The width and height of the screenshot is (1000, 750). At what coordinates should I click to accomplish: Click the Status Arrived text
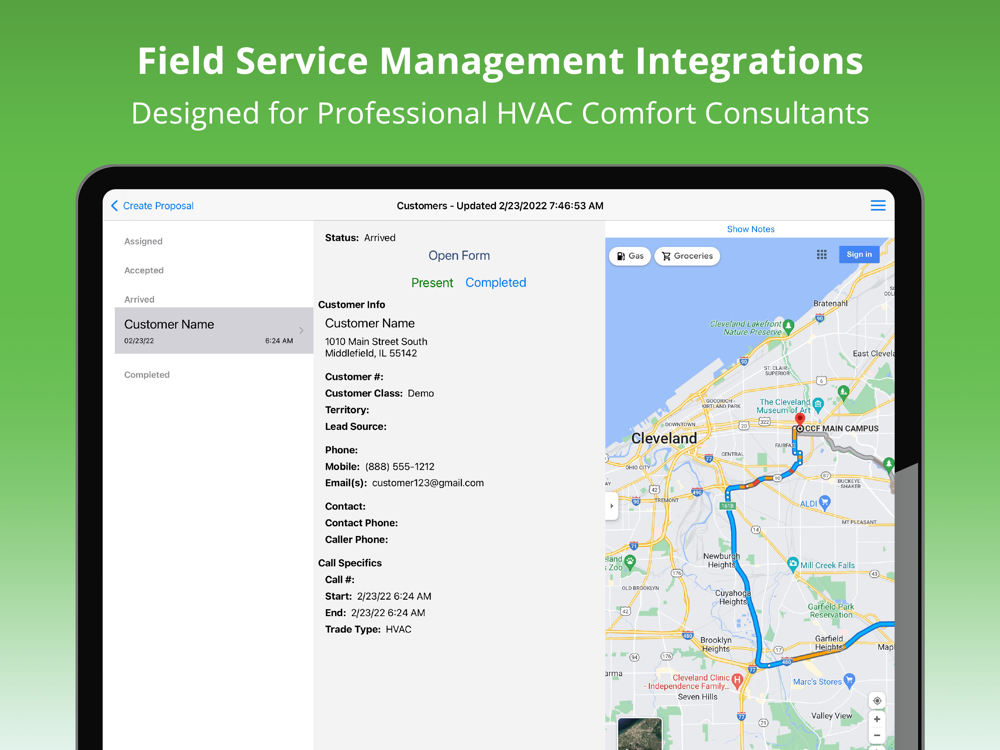360,237
